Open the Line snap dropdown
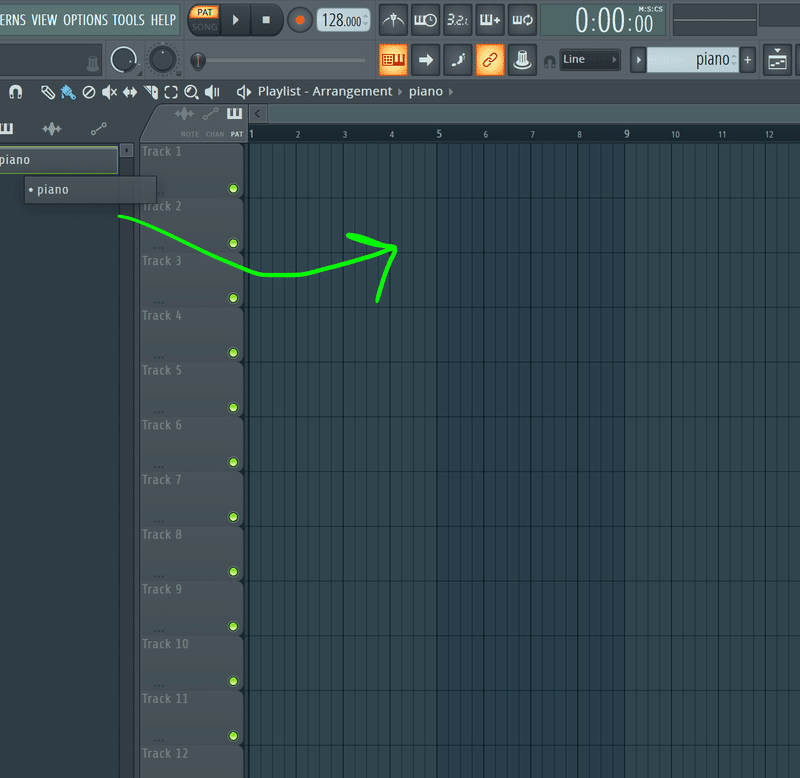Screen dimensions: 800x778 tap(590, 60)
